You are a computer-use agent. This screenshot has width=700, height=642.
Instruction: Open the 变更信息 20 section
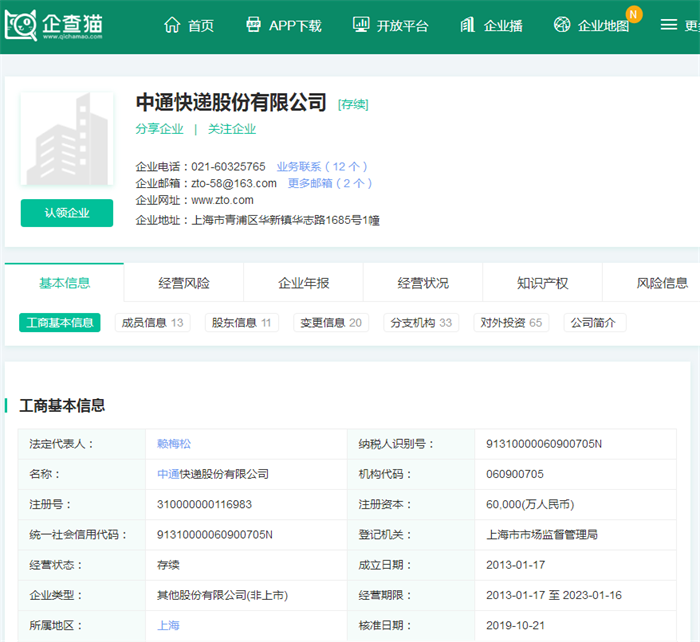tap(331, 322)
